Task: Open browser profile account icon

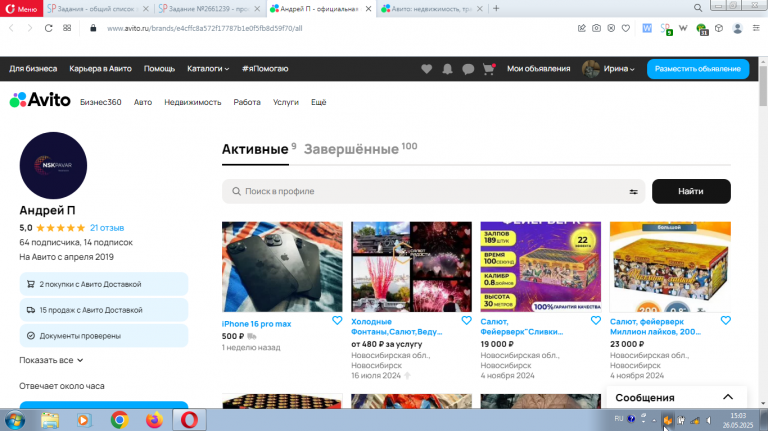Action: point(737,28)
